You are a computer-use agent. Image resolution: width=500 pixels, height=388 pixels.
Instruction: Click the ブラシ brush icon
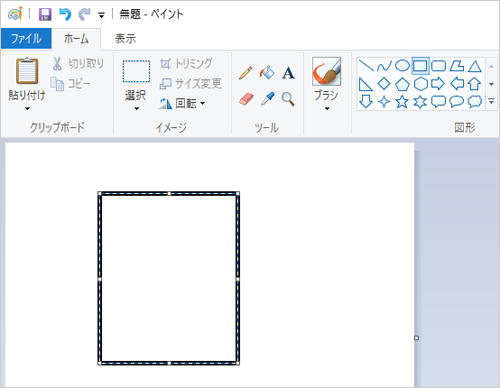[x=326, y=71]
